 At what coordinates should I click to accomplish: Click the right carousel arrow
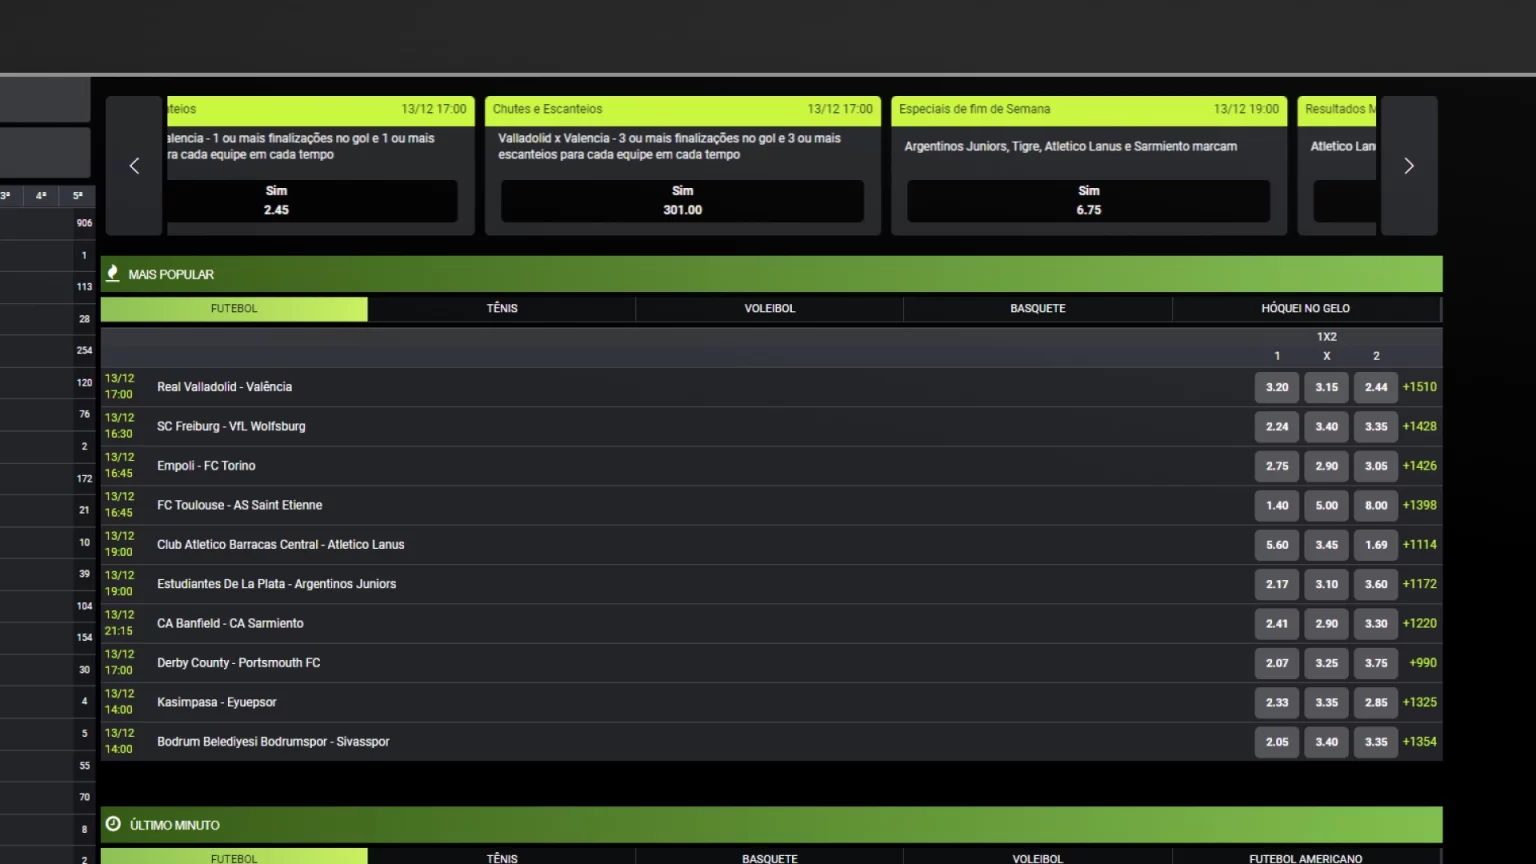(x=1408, y=166)
